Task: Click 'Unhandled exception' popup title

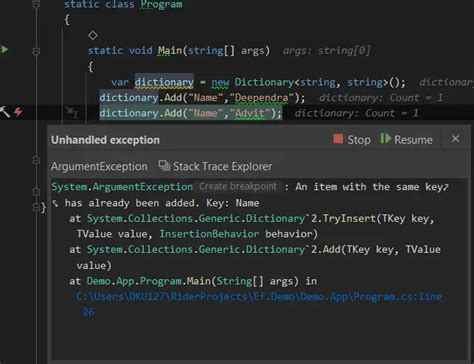Action: tap(105, 140)
